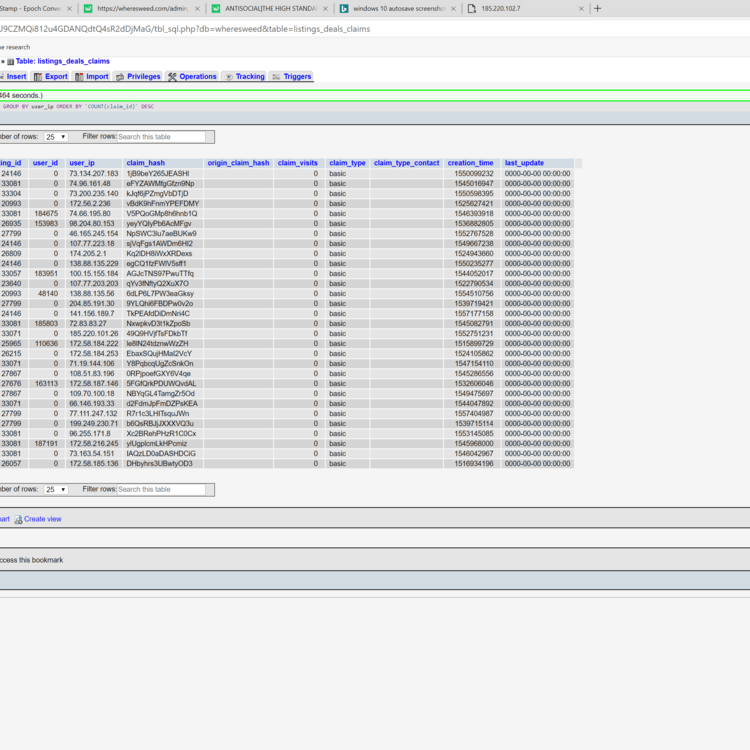Close the 185.220.102.7 browser tab

(582, 9)
